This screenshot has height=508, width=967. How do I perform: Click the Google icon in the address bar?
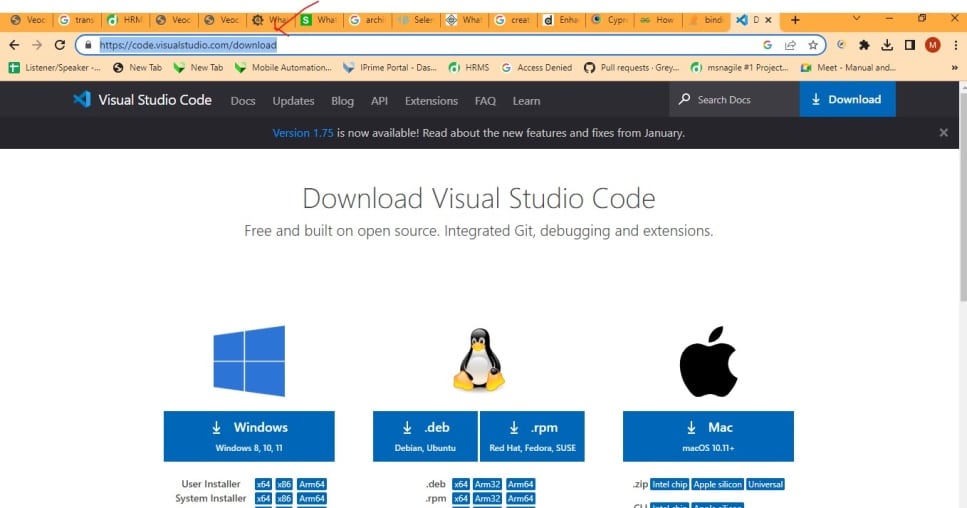click(767, 45)
